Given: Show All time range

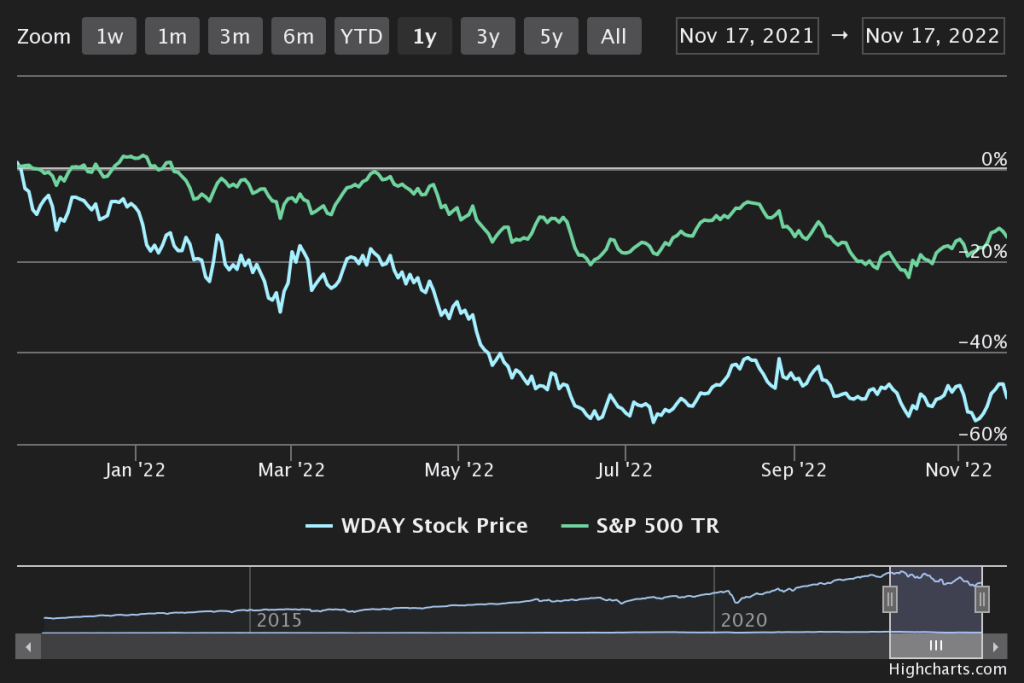Looking at the screenshot, I should (x=614, y=37).
